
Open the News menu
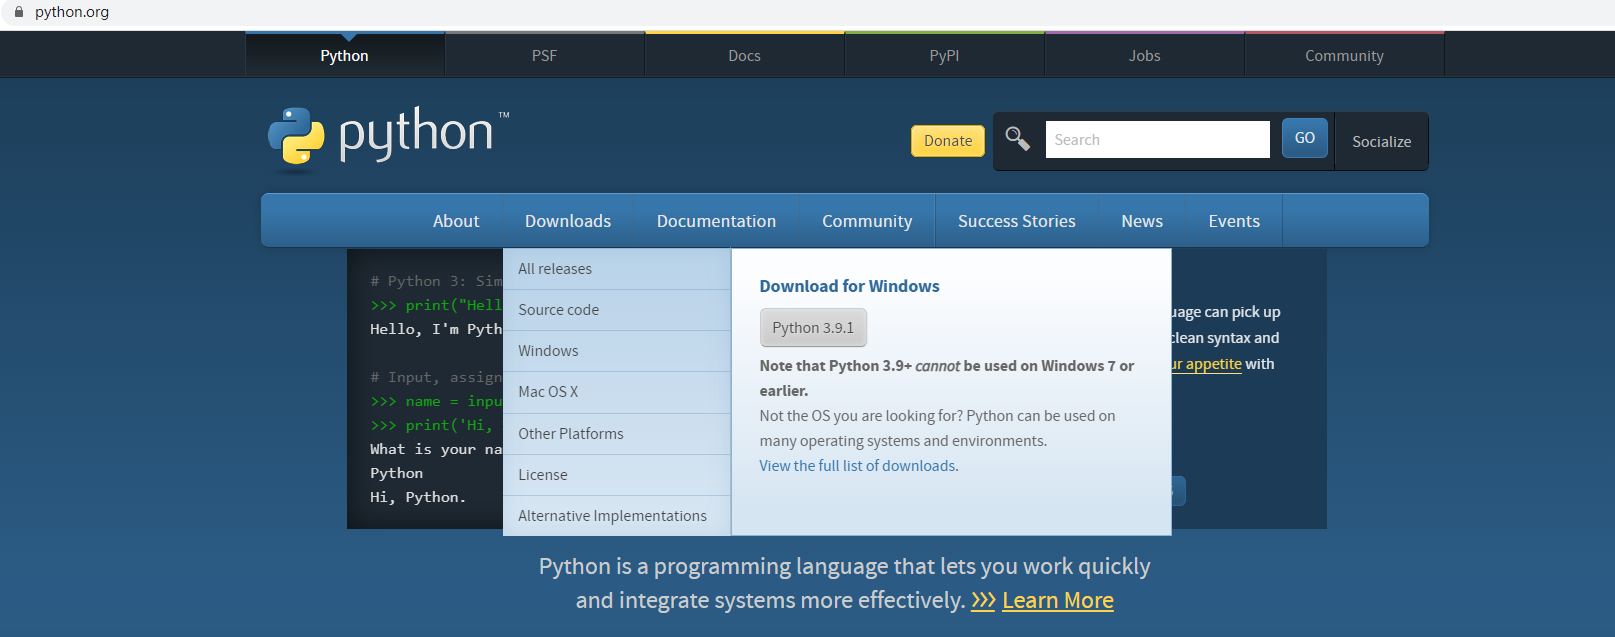click(x=1142, y=221)
